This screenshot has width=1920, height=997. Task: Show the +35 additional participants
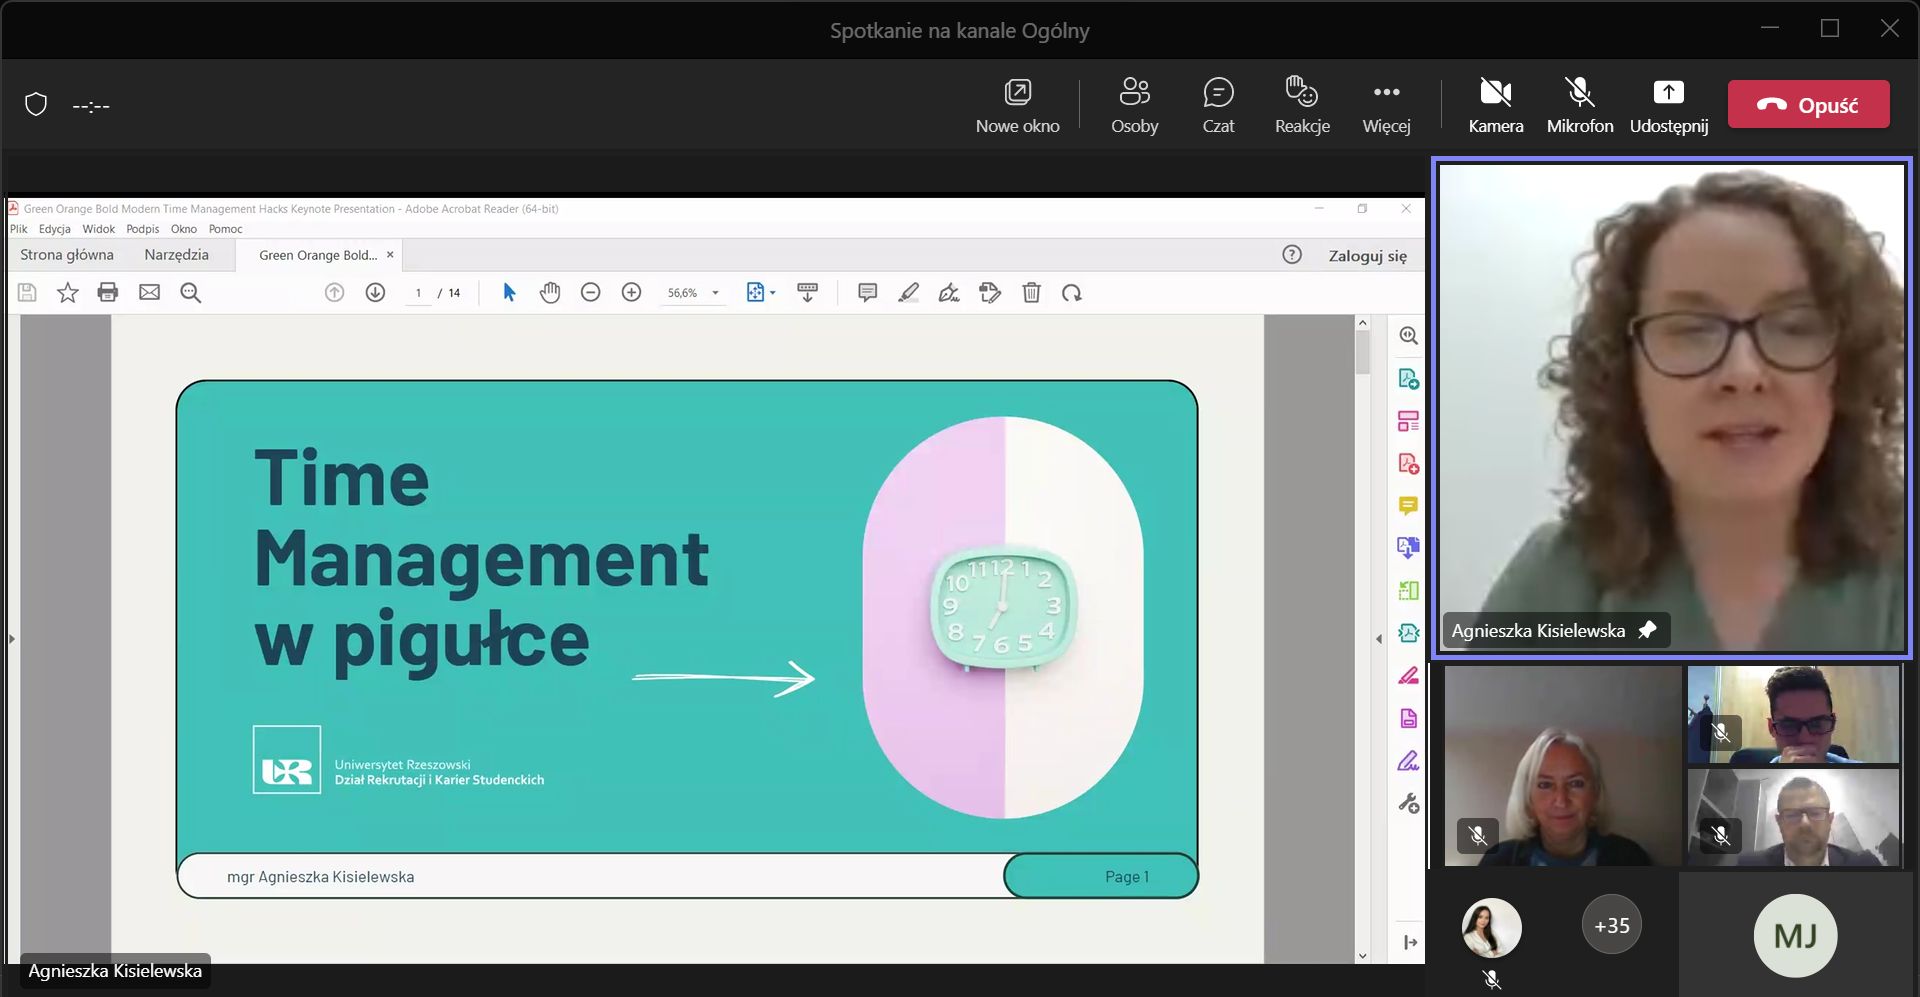point(1611,926)
